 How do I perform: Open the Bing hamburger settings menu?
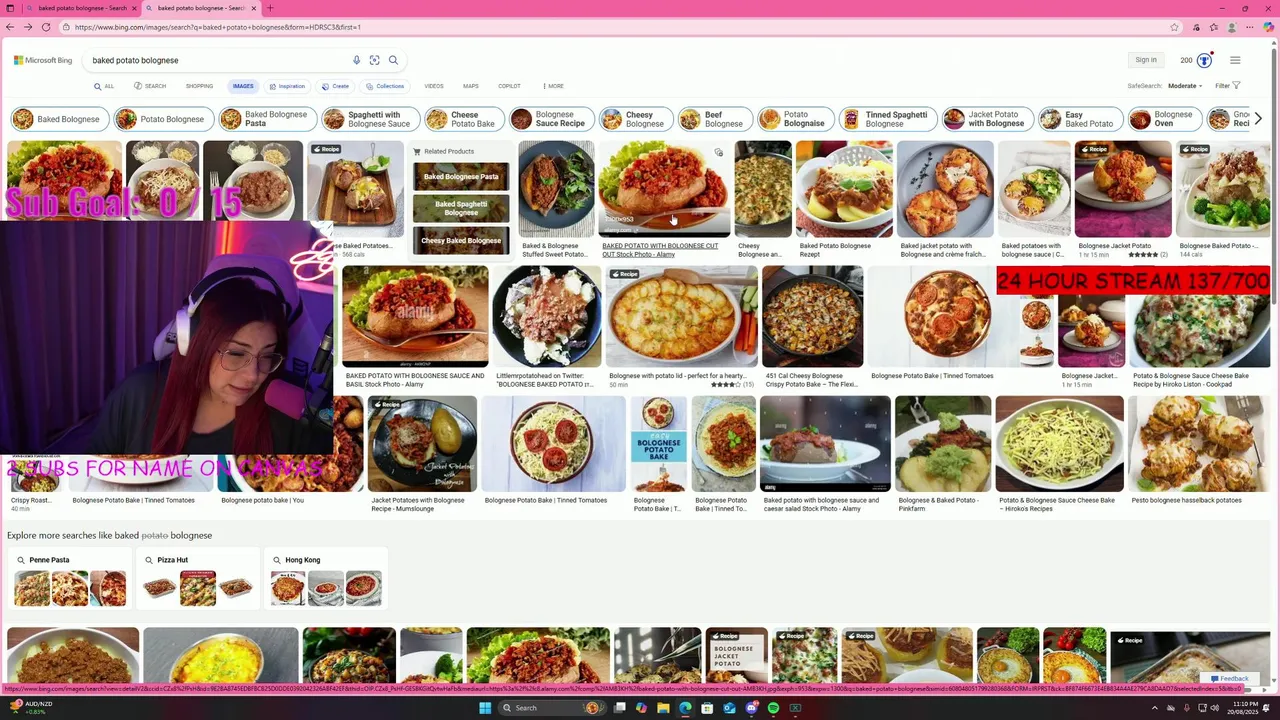coord(1235,60)
